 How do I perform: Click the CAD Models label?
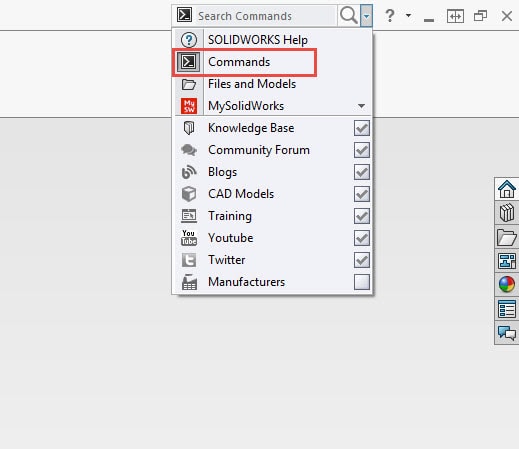tap(241, 194)
